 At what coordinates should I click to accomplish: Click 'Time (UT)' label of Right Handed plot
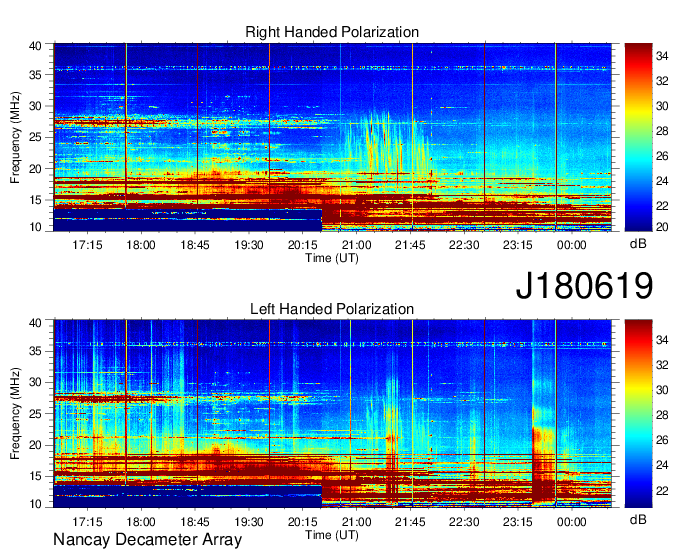tap(332, 258)
